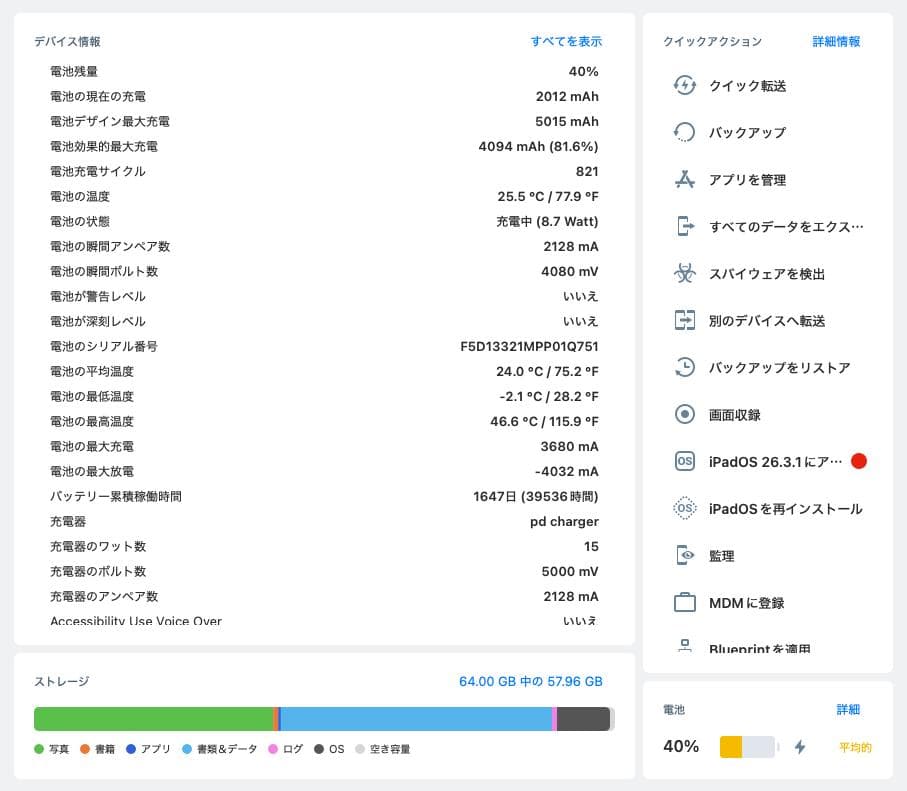Viewport: 907px width, 791px height.
Task: Click the 画面収録 record icon
Action: pos(684,414)
